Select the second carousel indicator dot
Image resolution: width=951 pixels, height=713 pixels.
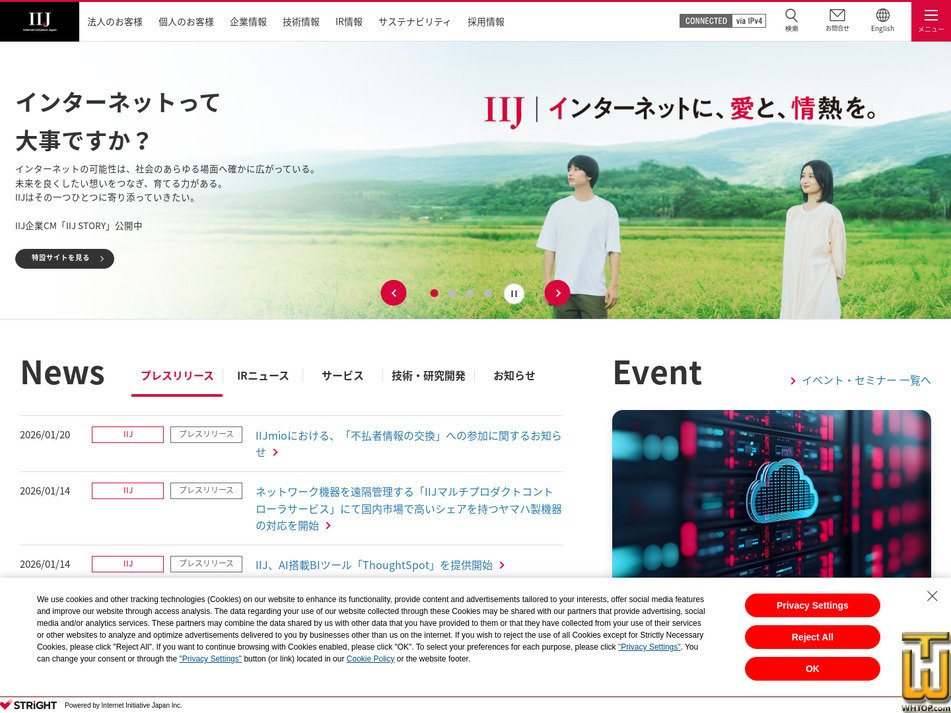tap(452, 292)
